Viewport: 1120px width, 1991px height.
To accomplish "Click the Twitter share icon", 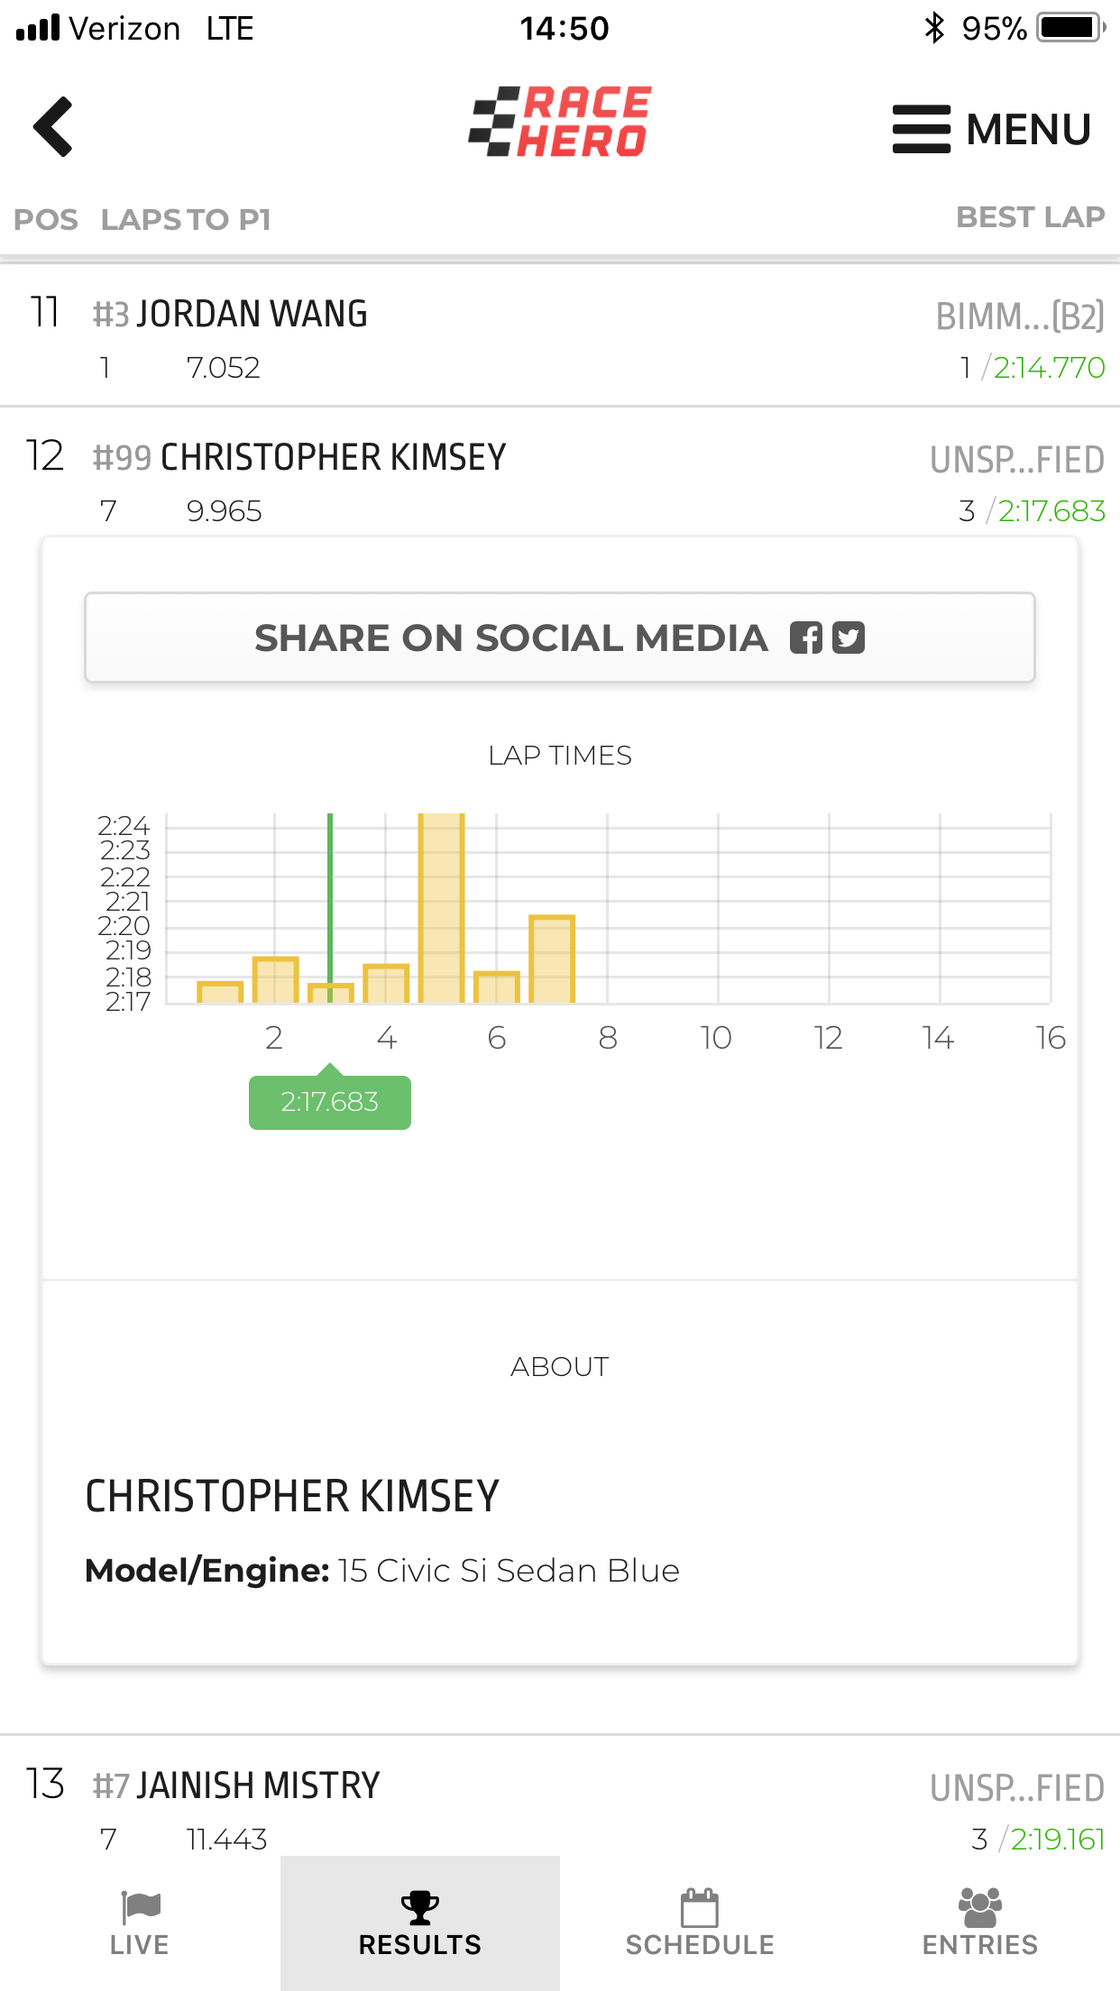I will [849, 638].
